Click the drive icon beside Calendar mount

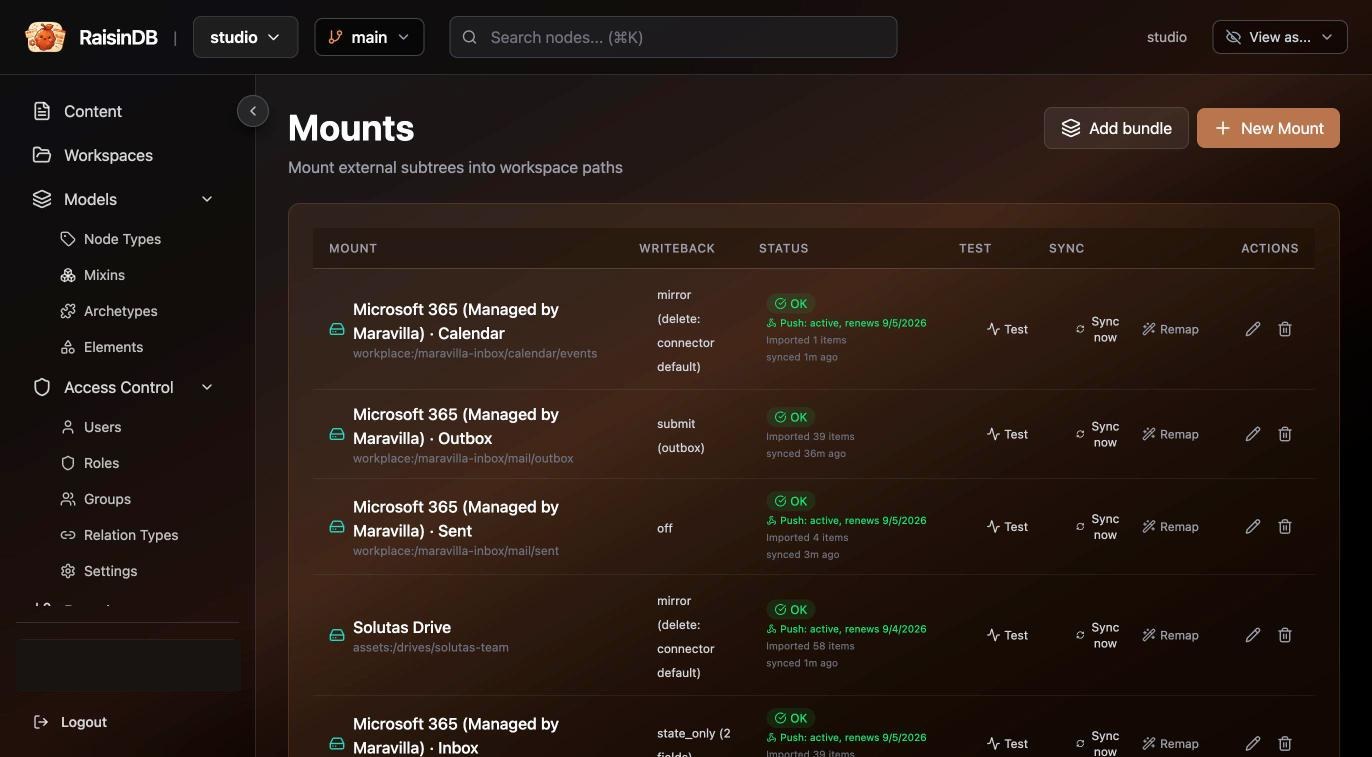[337, 329]
